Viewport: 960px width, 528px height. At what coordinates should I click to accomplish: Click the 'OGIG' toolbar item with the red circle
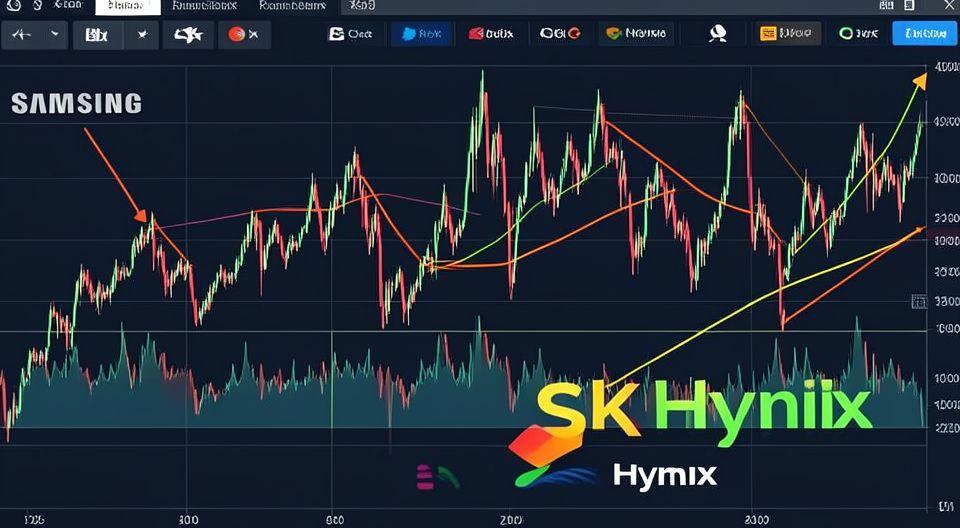pyautogui.click(x=560, y=34)
